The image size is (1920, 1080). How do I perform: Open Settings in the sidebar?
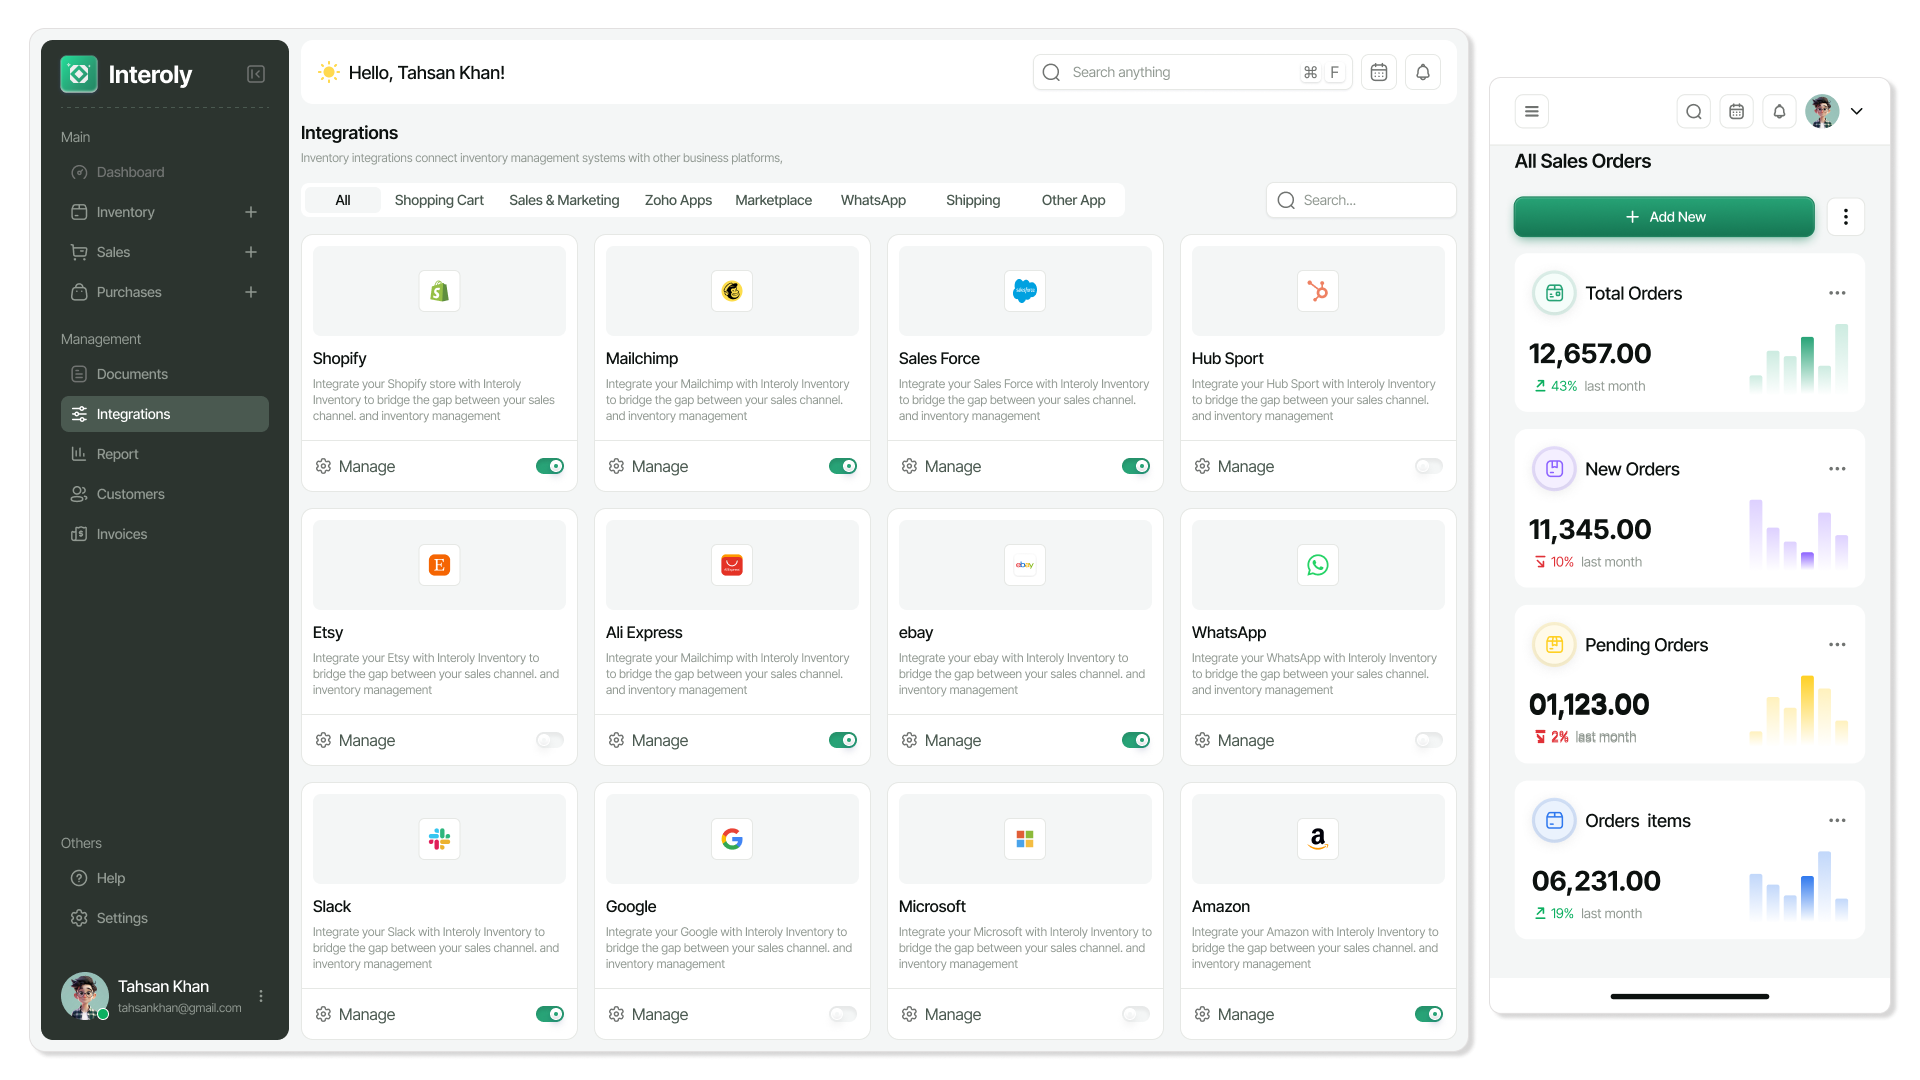tap(165, 918)
